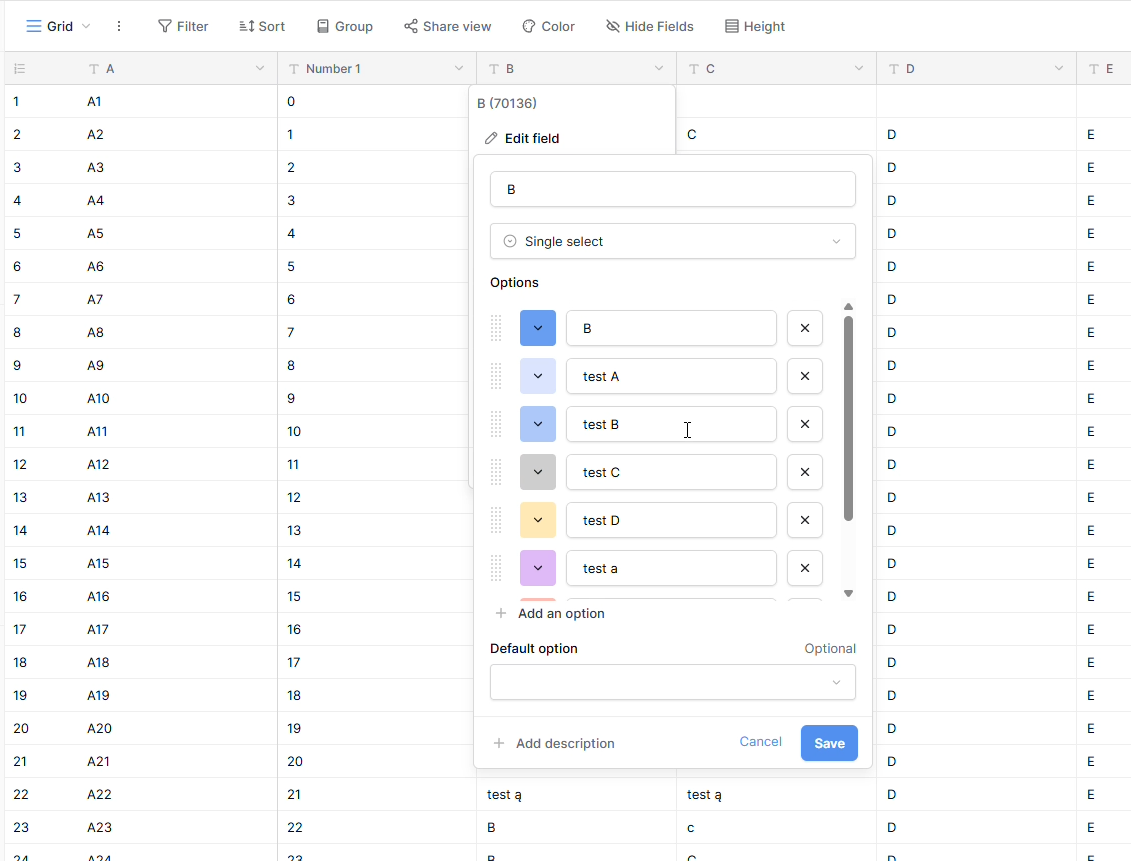
Task: Click drag handle of option test D
Action: [x=496, y=520]
